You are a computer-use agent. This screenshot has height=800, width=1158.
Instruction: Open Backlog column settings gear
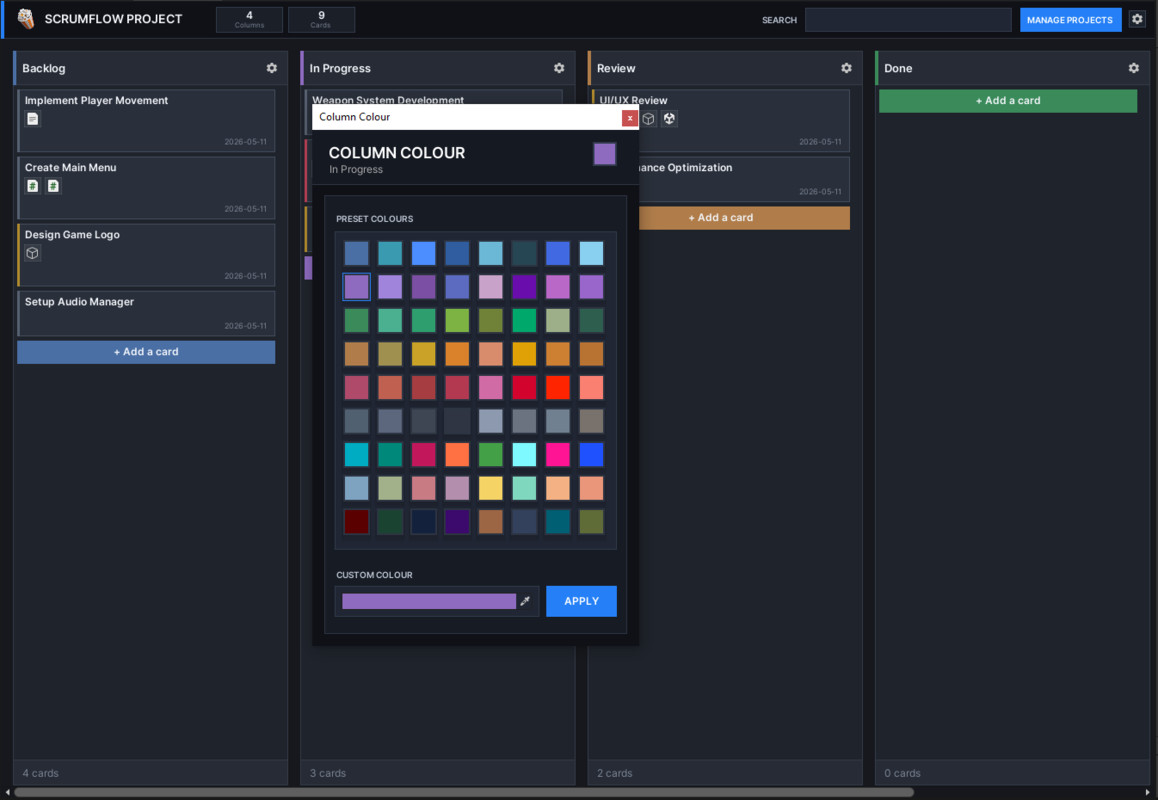pos(272,68)
